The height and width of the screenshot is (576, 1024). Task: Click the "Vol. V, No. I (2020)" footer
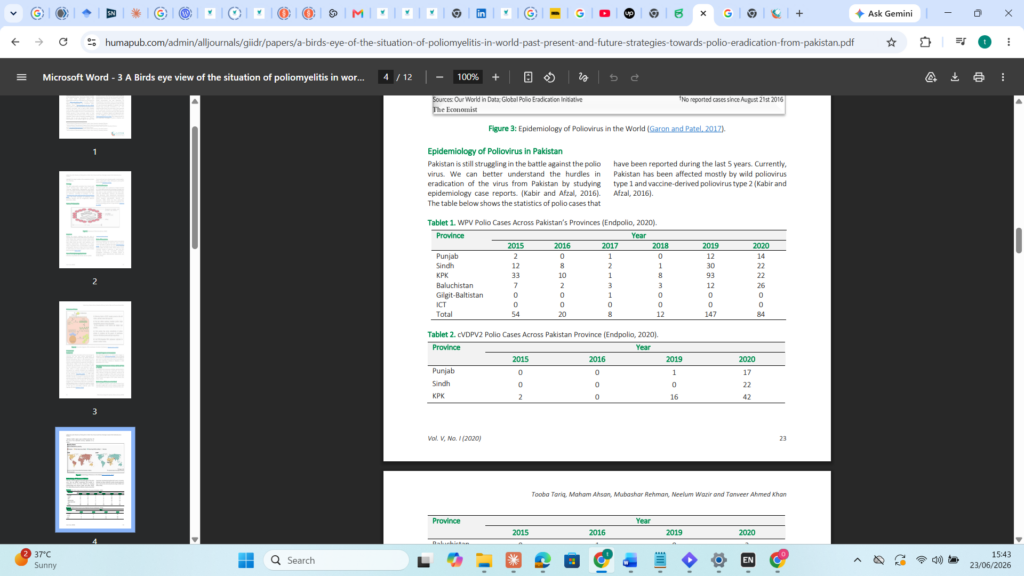[454, 438]
